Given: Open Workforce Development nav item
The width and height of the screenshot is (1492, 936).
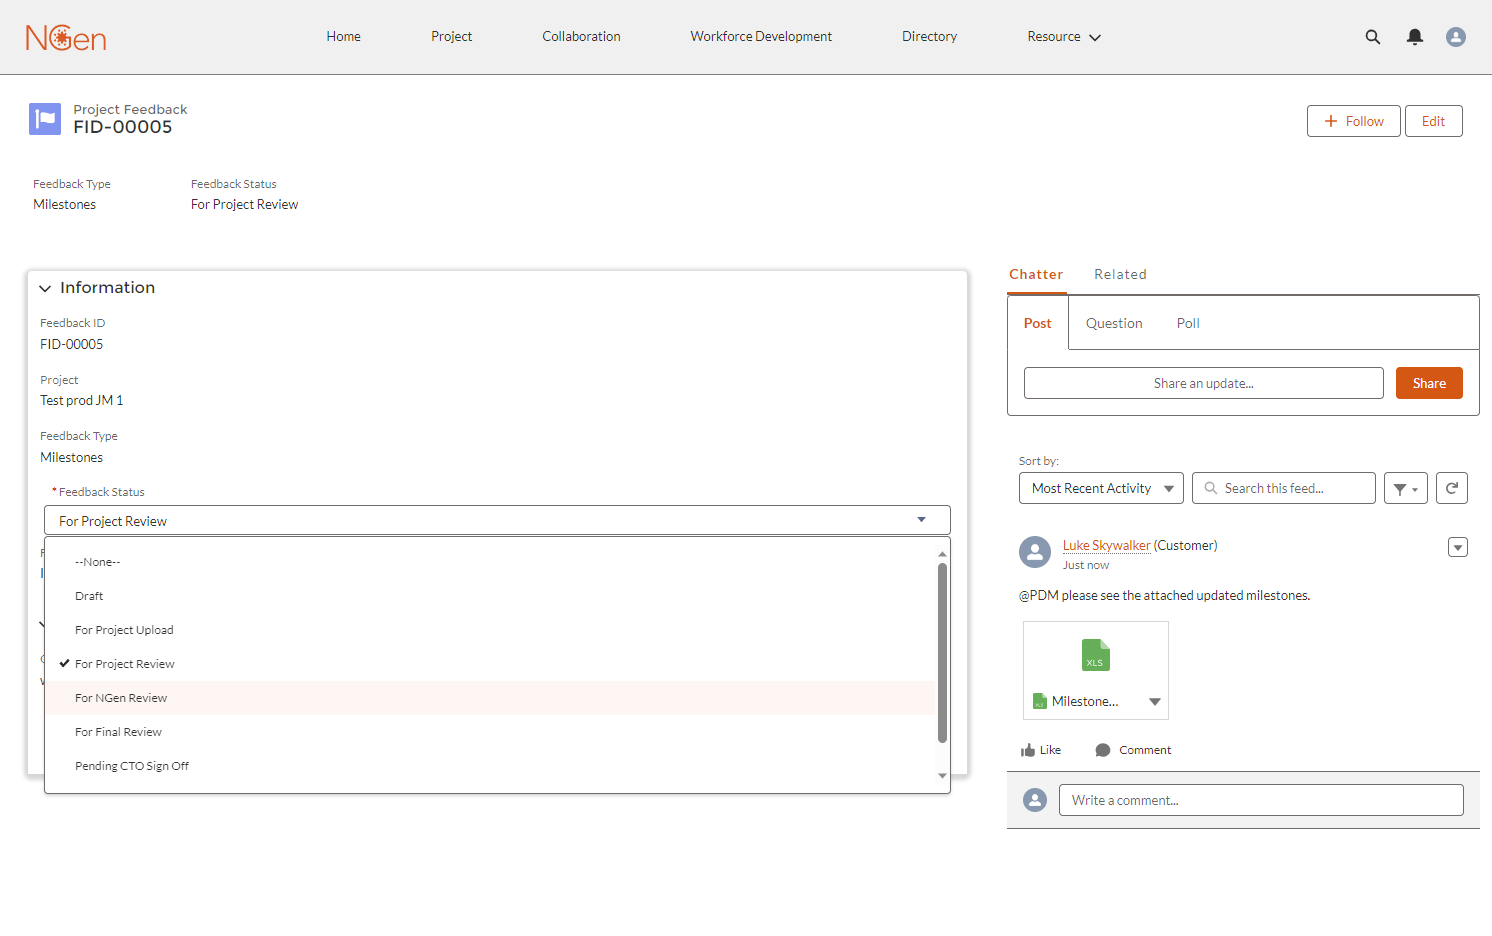Looking at the screenshot, I should pos(761,37).
